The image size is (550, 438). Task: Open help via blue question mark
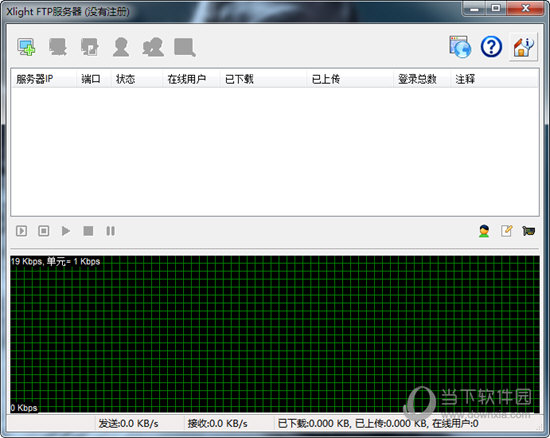coord(491,47)
